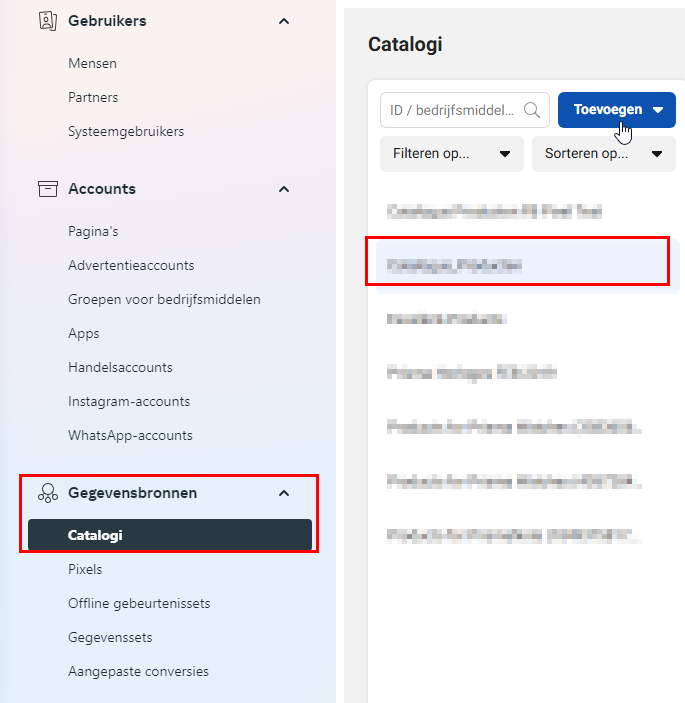Click the search magnifier icon
Viewport: 685px width, 703px height.
point(532,110)
